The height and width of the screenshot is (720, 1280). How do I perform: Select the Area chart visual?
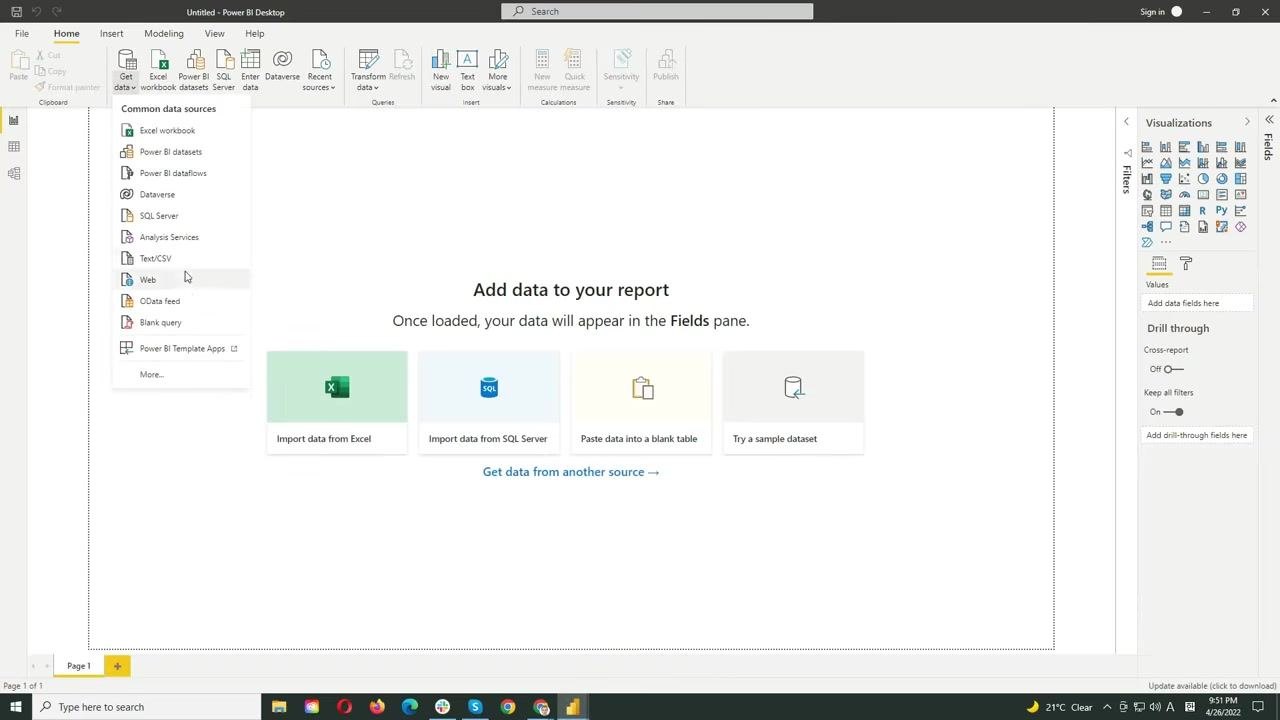[1166, 163]
